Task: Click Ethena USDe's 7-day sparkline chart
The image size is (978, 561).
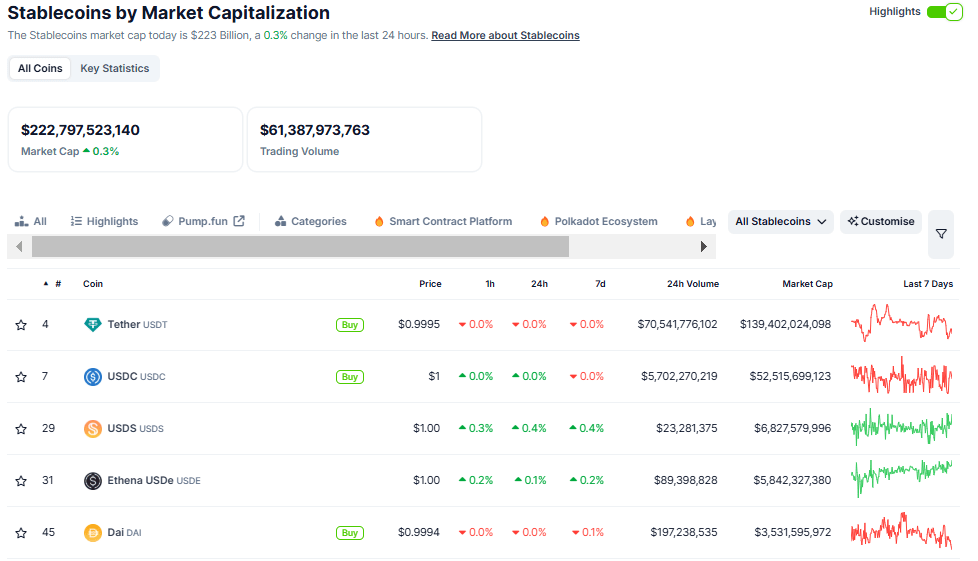Action: click(902, 479)
